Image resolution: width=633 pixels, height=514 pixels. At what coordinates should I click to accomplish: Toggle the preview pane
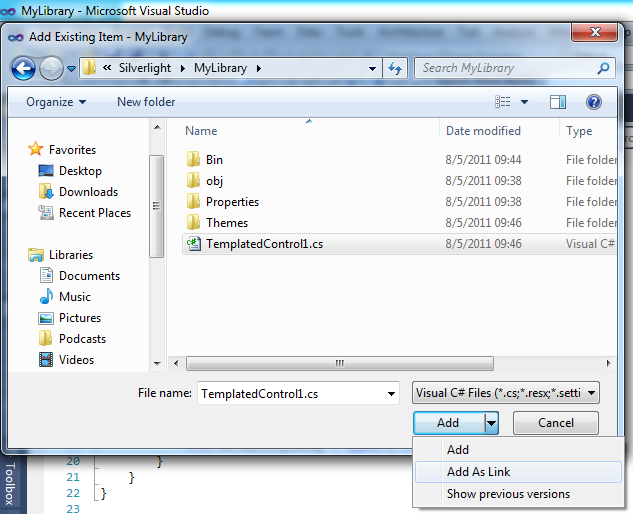pos(558,102)
